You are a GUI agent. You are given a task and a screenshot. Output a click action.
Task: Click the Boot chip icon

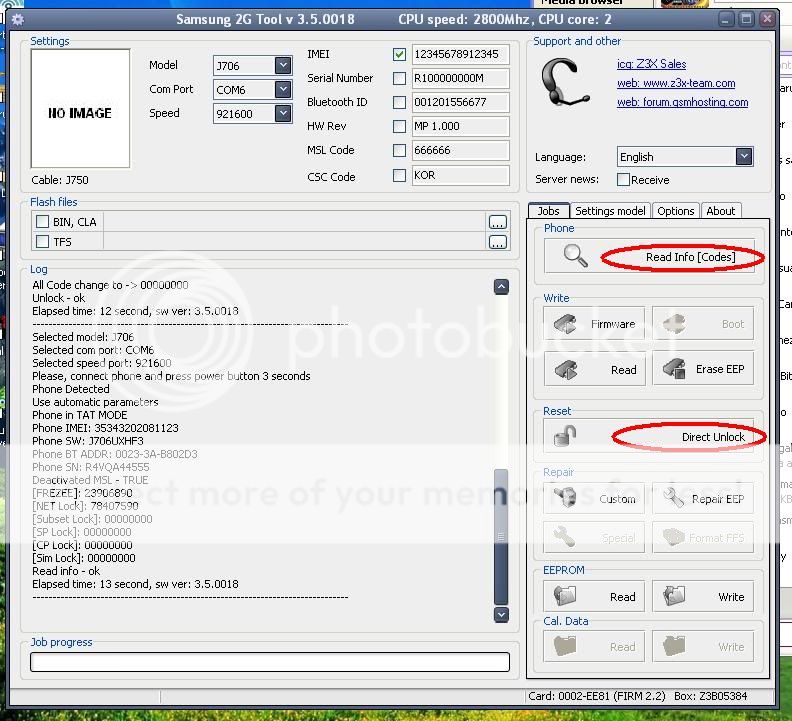(674, 324)
